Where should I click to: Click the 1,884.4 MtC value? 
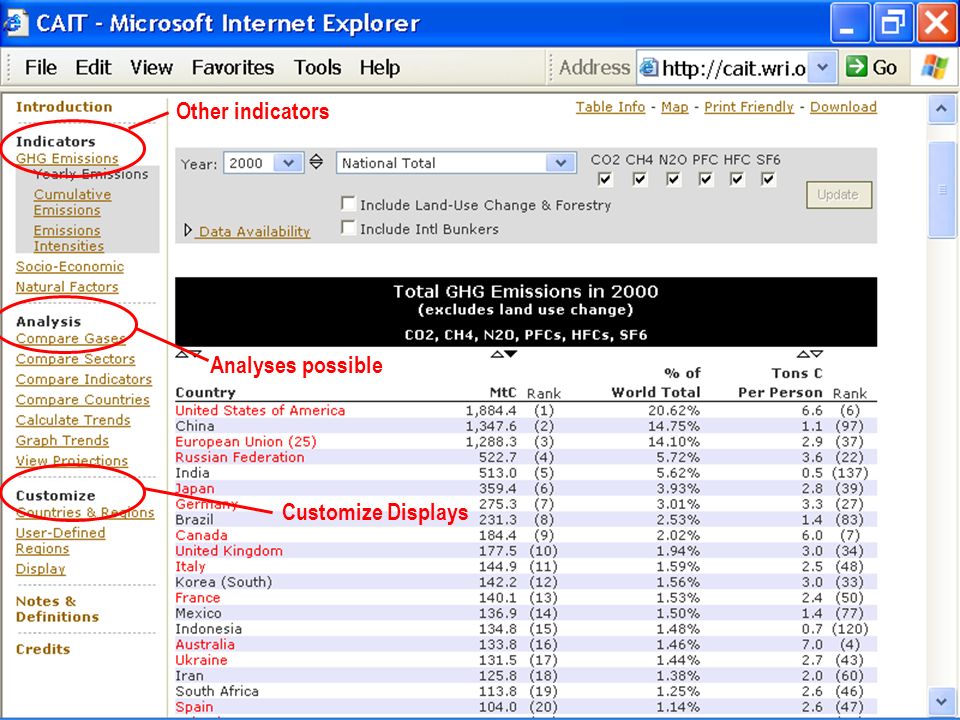tap(491, 411)
